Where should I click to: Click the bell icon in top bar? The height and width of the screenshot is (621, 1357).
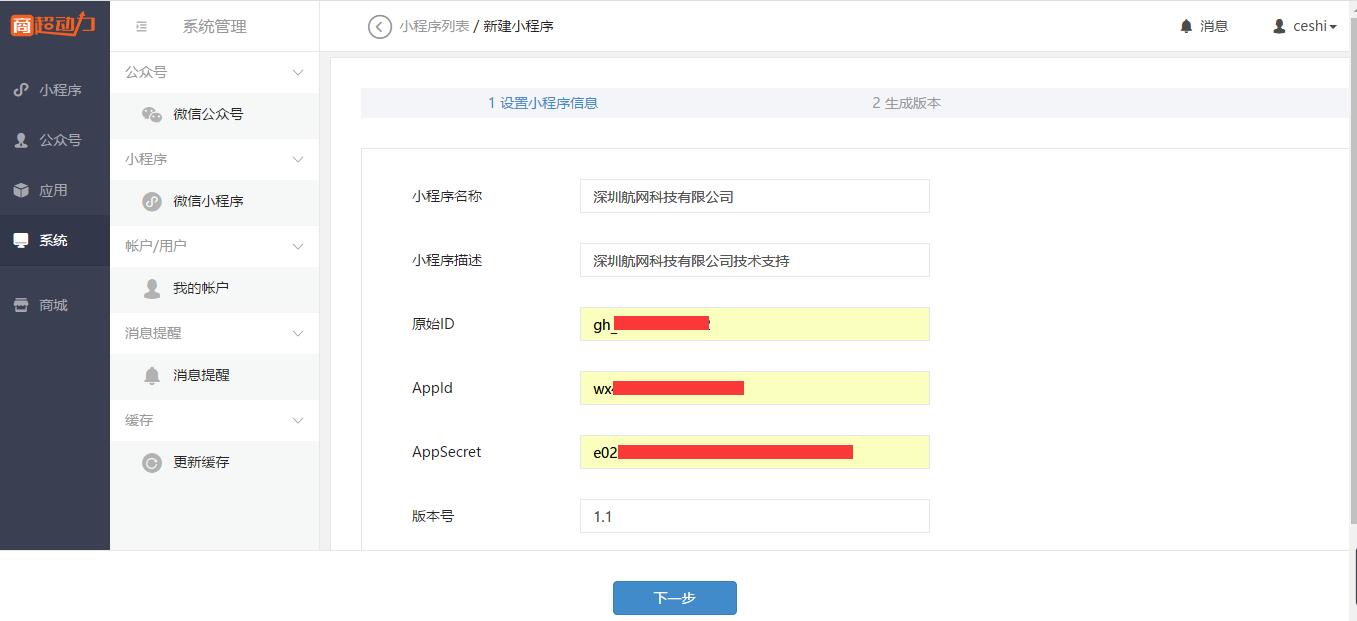pyautogui.click(x=1187, y=26)
